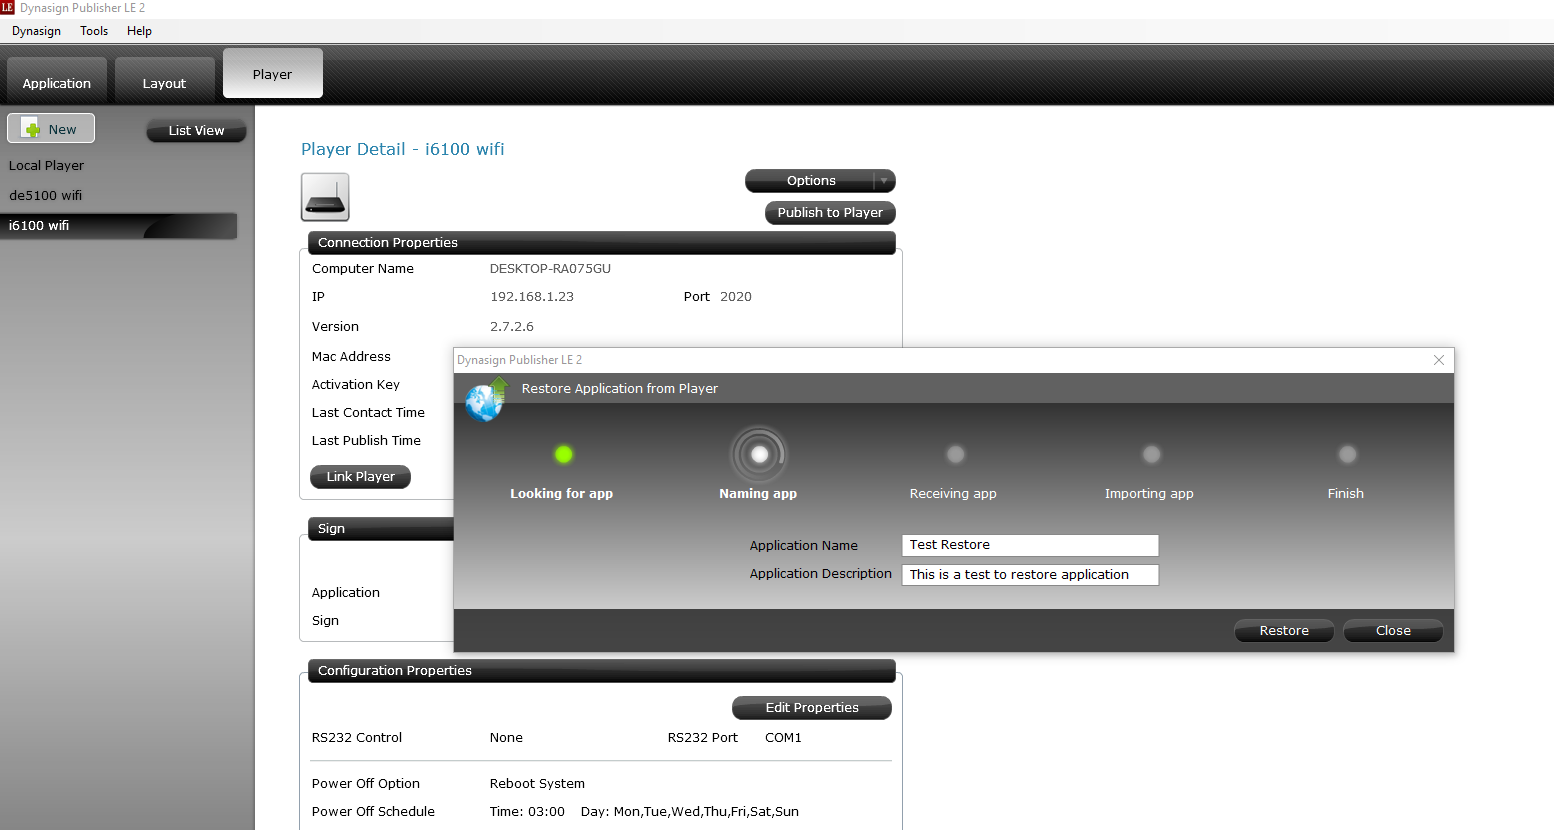This screenshot has height=830, width=1554.
Task: Switch to List View
Action: (x=196, y=130)
